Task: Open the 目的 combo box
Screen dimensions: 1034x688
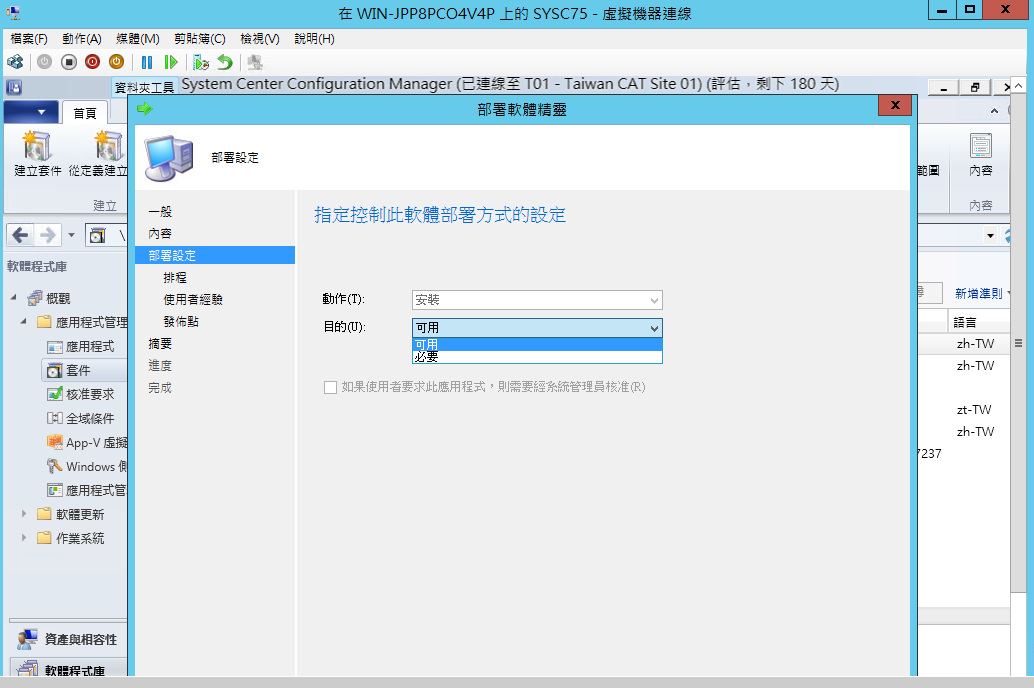Action: (537, 328)
